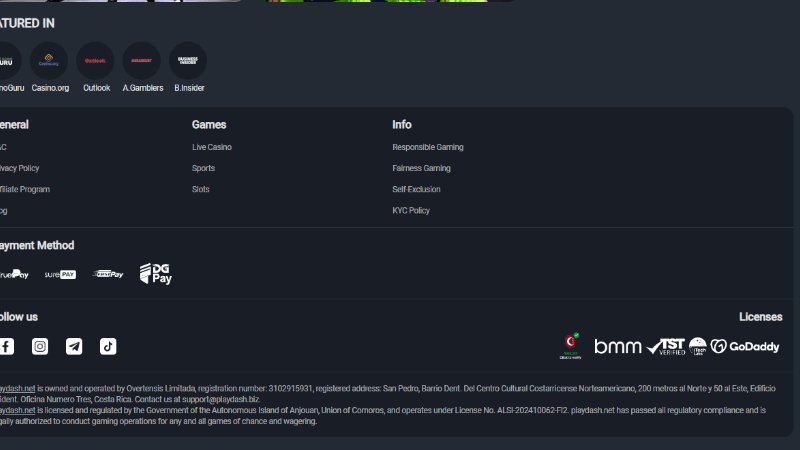
Task: Open the Affiliate Program link
Action: [25, 189]
